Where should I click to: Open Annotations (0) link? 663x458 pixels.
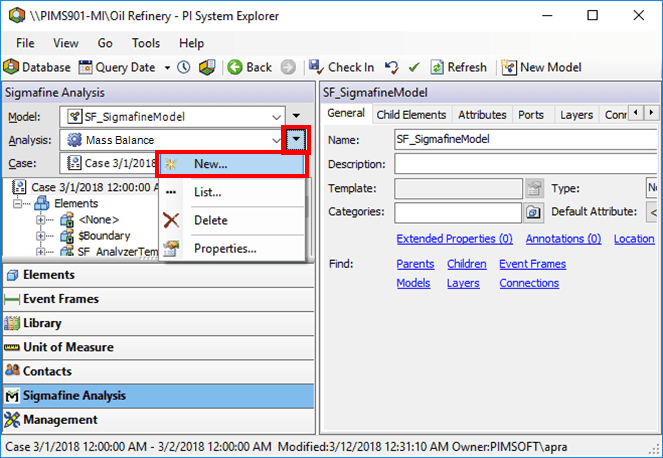coord(563,239)
